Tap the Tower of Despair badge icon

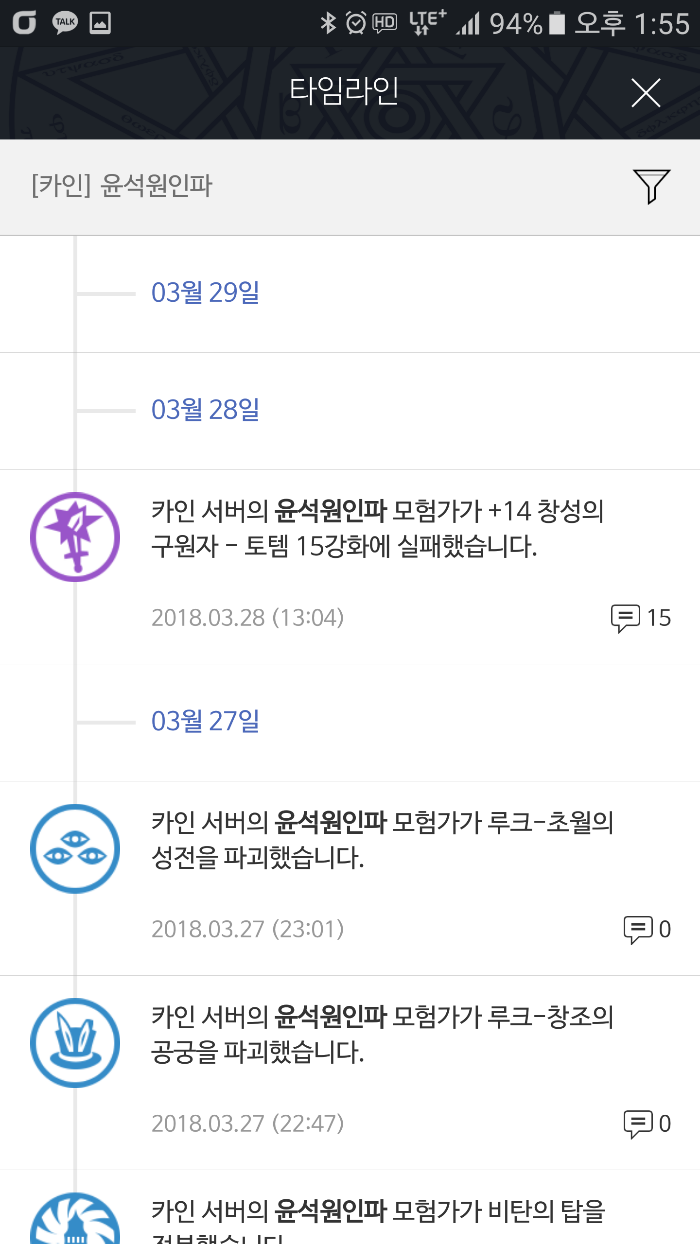coord(75,1222)
